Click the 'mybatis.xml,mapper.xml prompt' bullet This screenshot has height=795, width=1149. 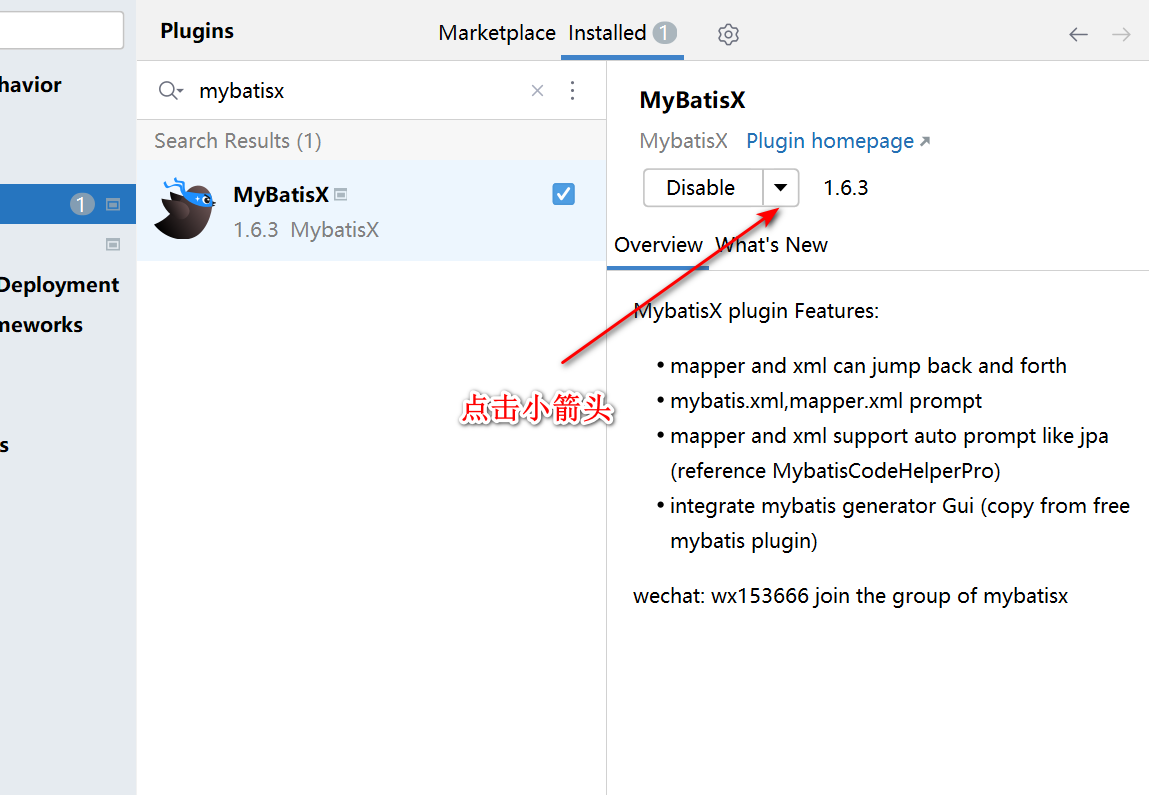[826, 401]
